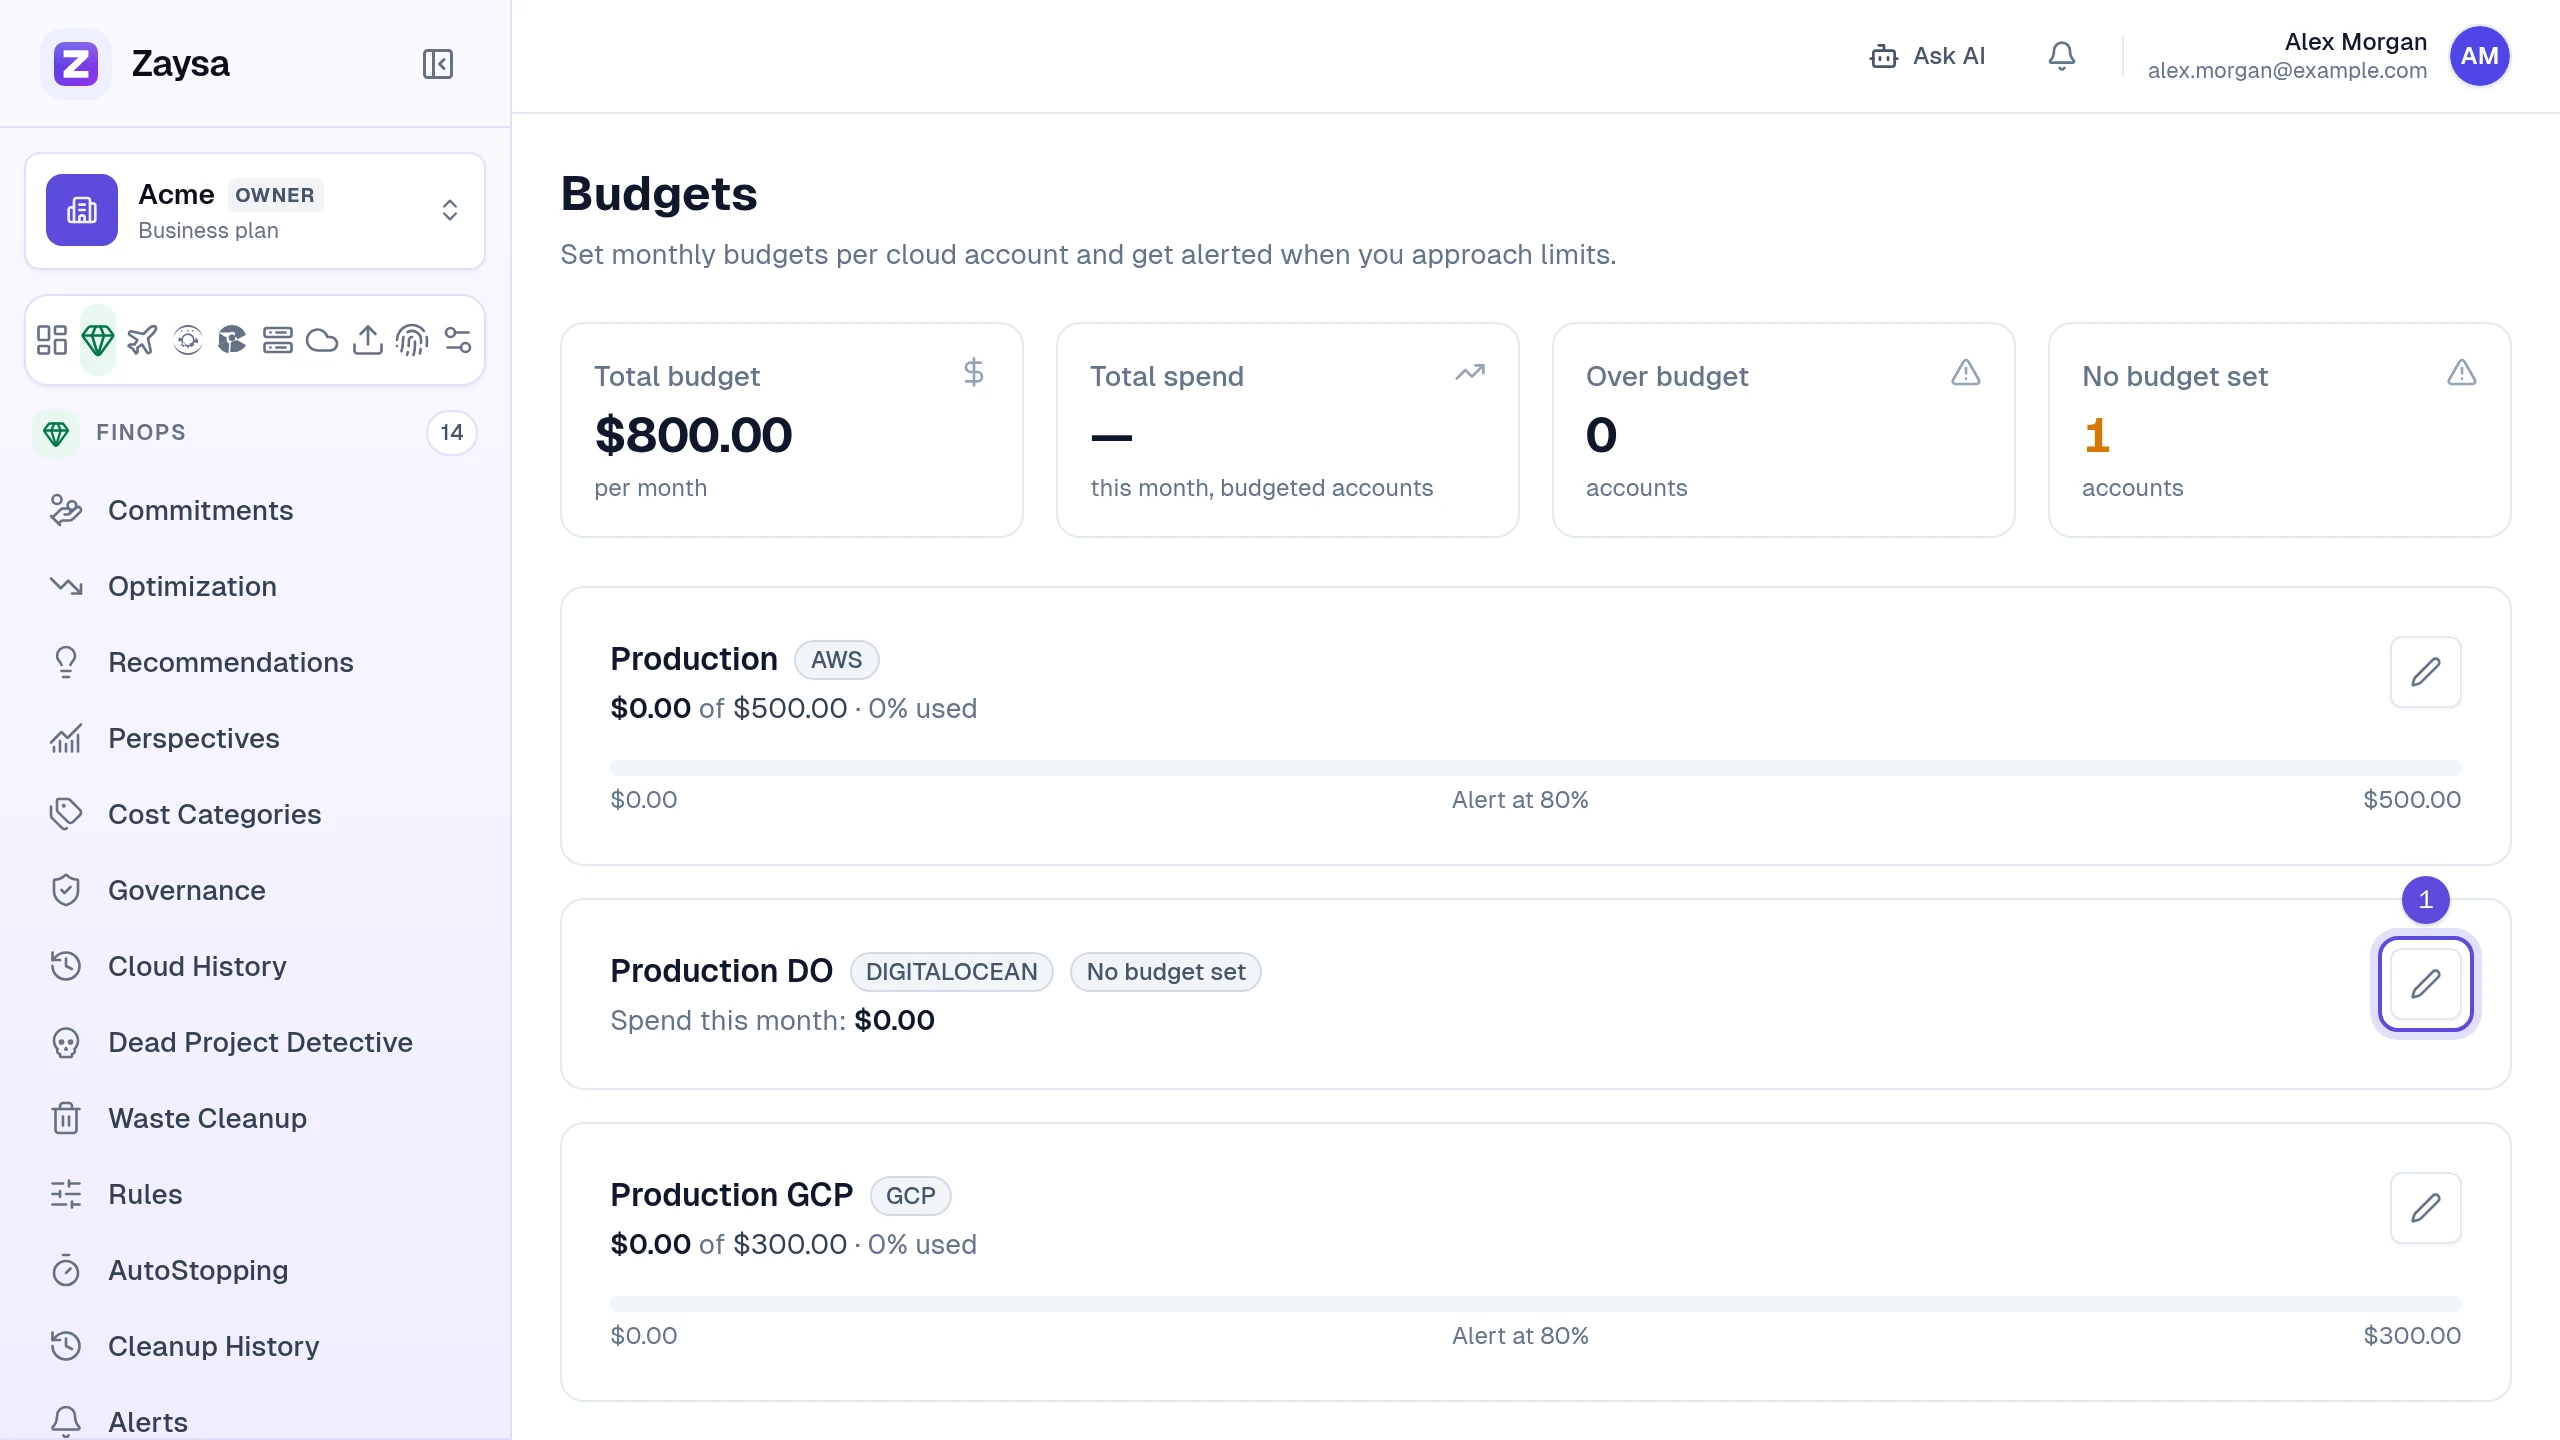Viewport: 2560px width, 1440px height.
Task: Open notifications bell in header
Action: point(2061,56)
